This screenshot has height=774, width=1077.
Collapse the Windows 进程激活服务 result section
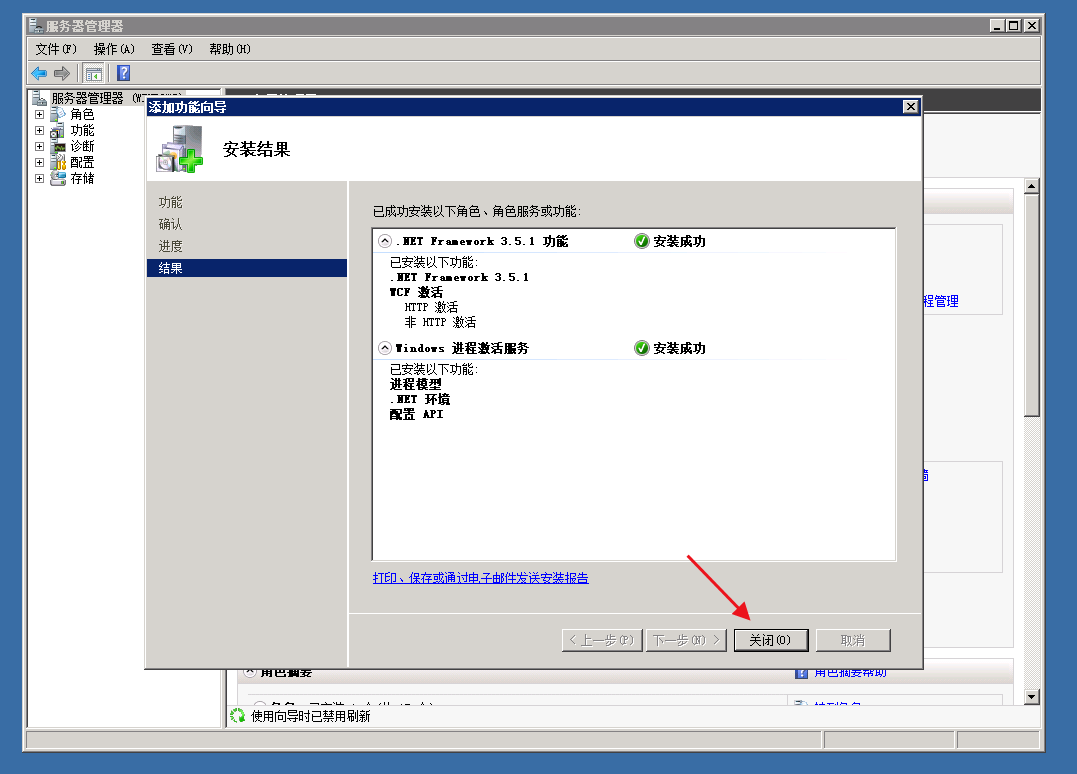click(x=385, y=348)
